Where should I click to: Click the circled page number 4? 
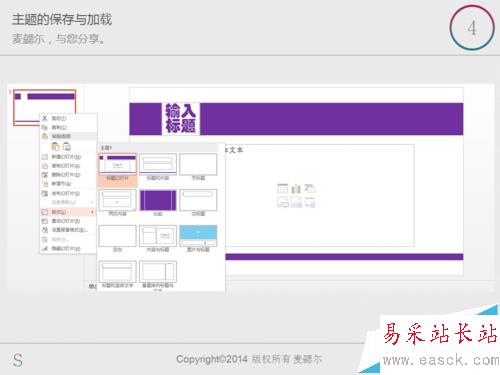472,28
